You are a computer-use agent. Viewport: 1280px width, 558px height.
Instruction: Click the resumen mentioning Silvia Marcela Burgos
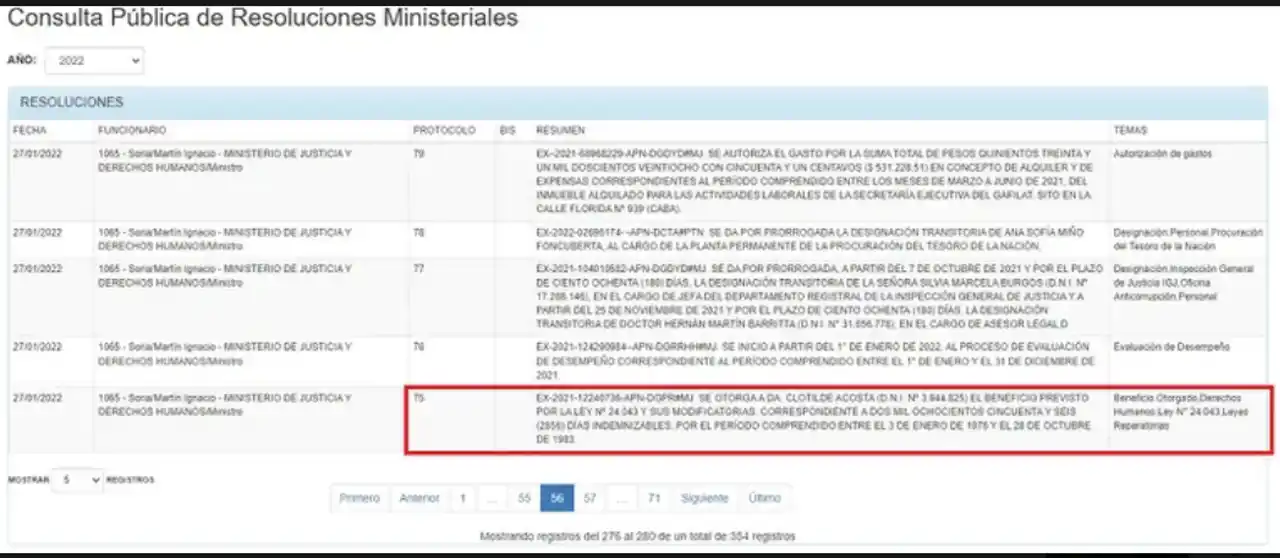pyautogui.click(x=818, y=296)
